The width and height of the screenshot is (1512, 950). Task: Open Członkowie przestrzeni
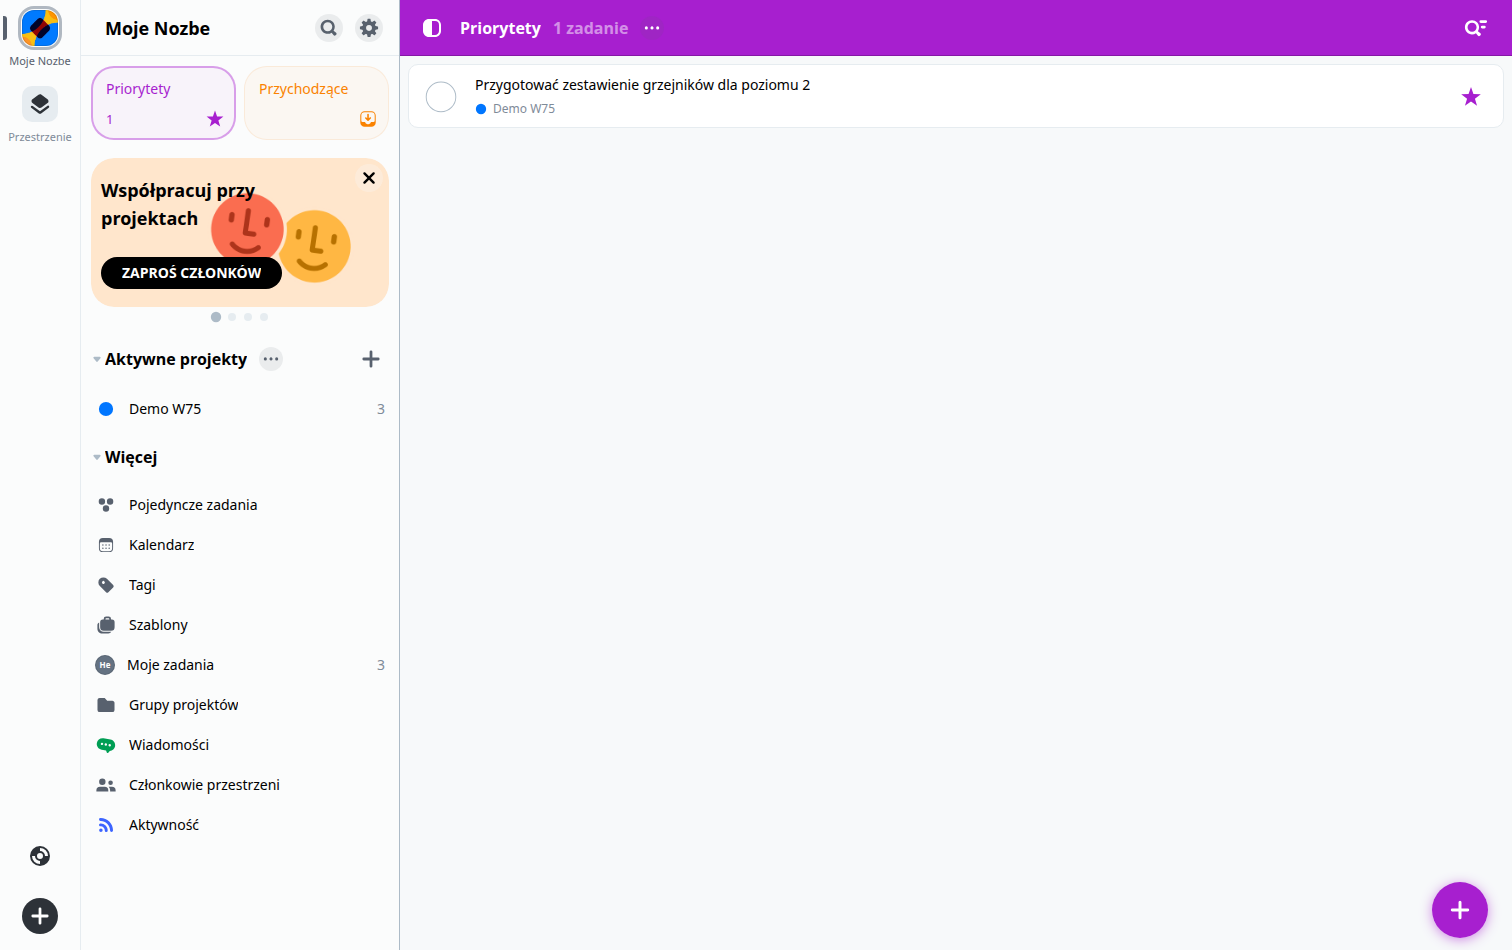pyautogui.click(x=240, y=785)
